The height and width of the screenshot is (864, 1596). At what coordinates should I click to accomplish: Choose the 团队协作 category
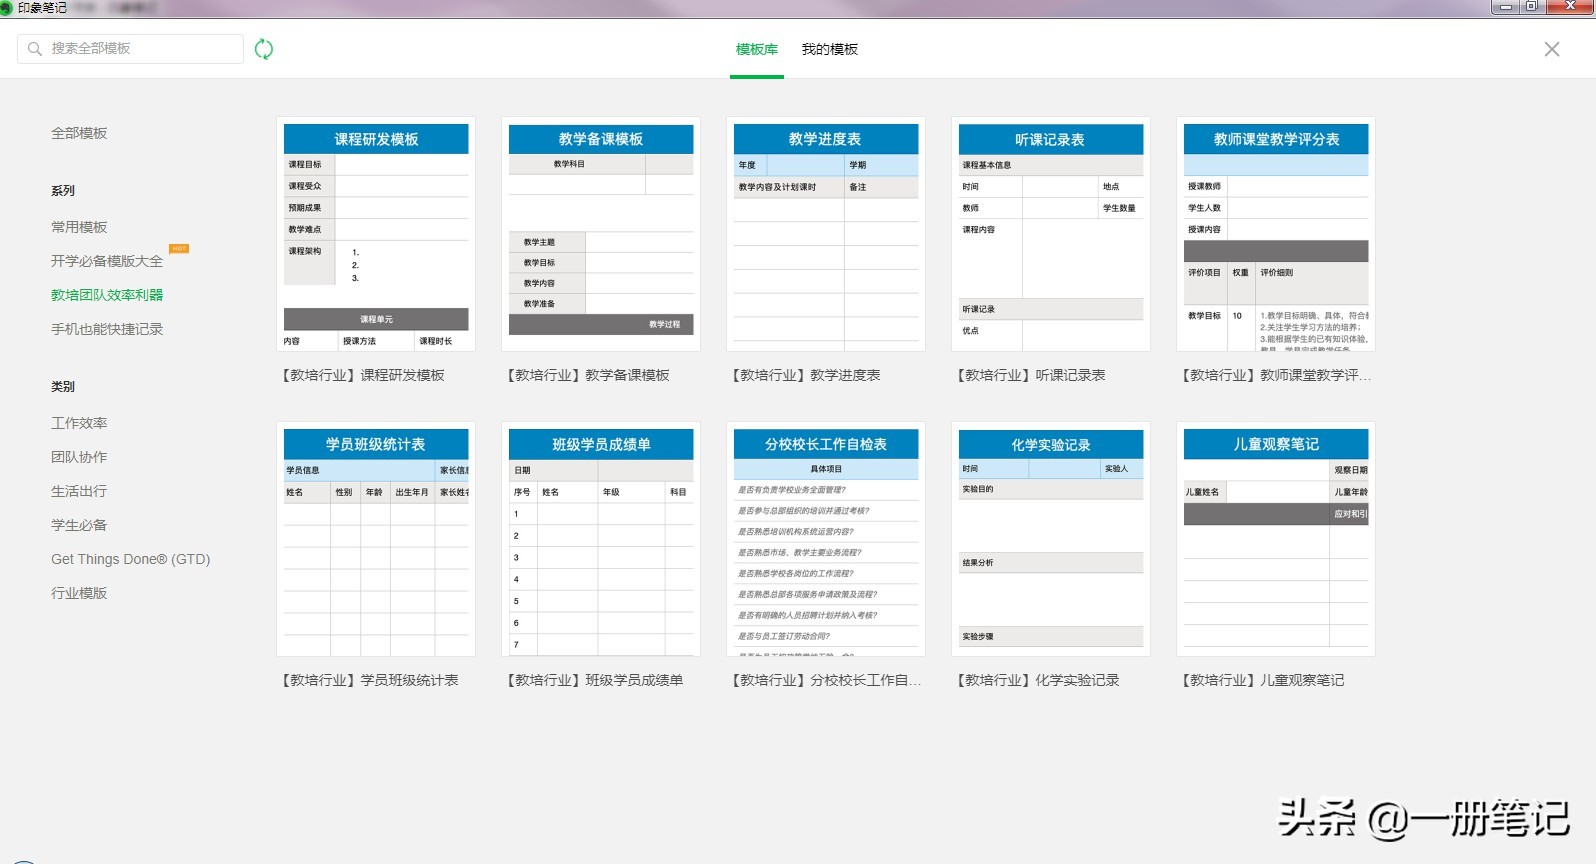pyautogui.click(x=79, y=457)
